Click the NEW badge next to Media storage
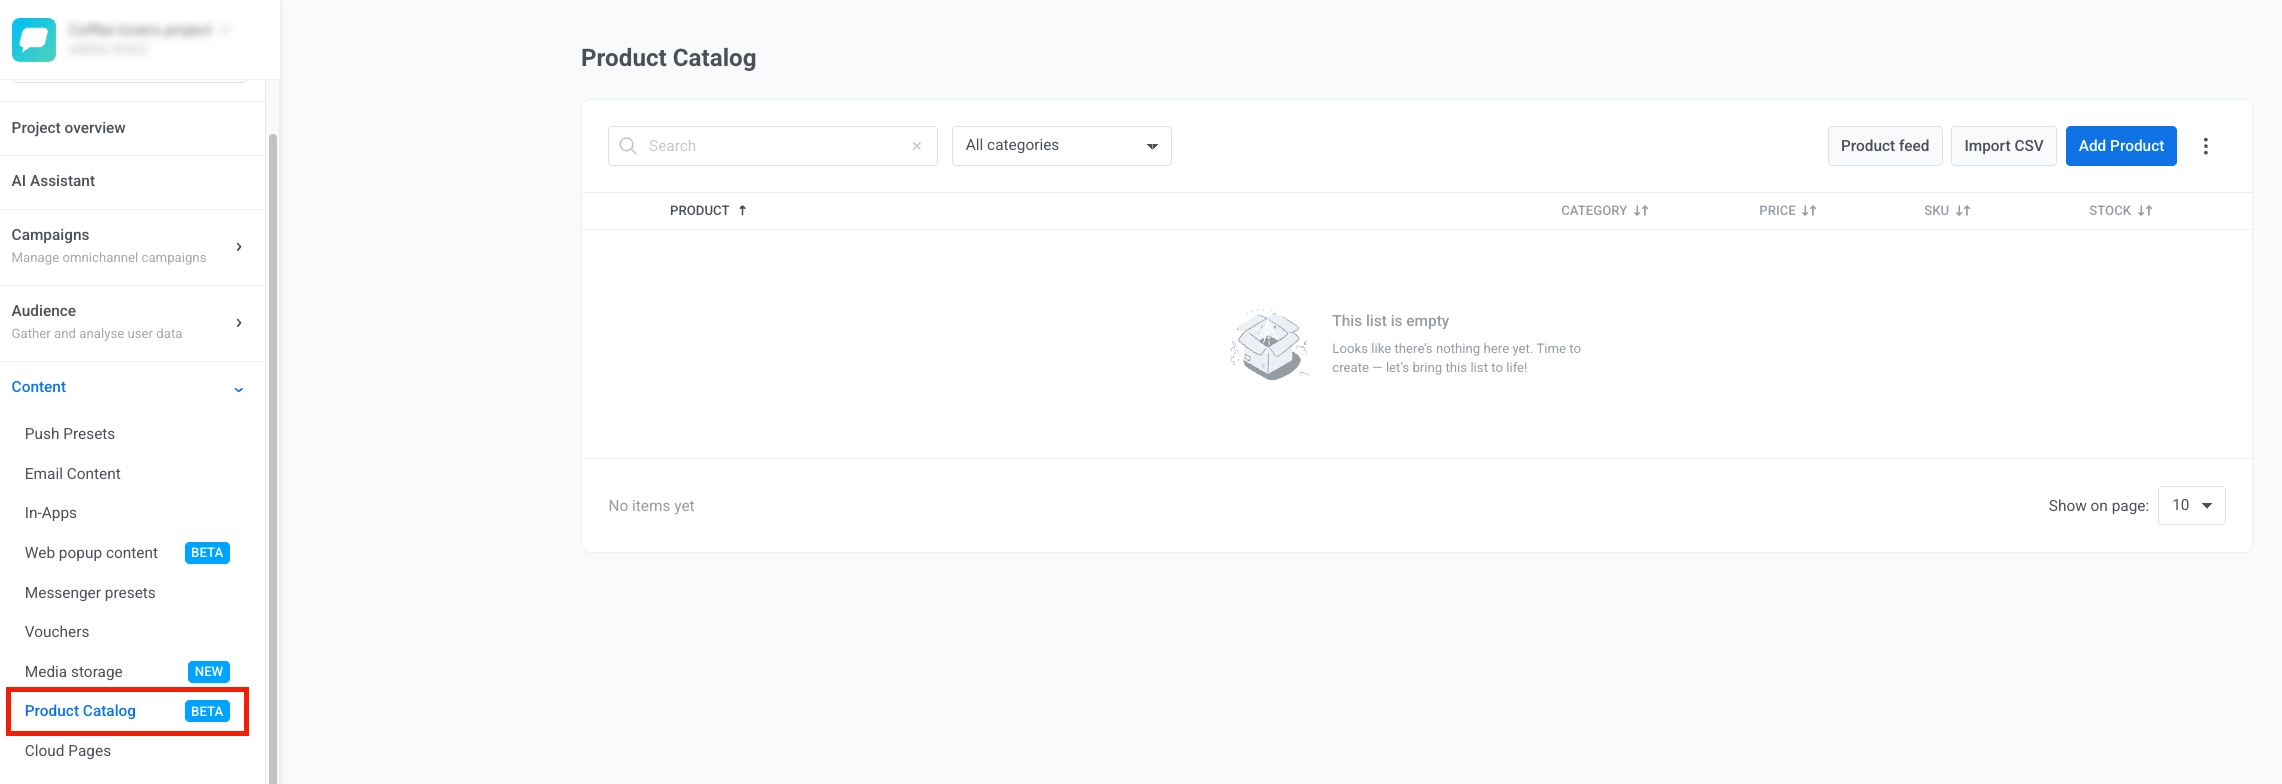 208,672
